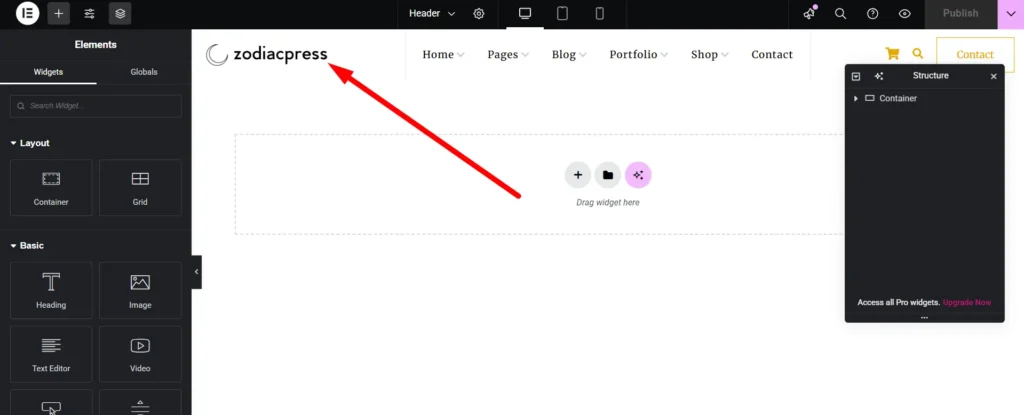Click the Elementor logo icon
This screenshot has width=1024, height=415.
(x=27, y=14)
